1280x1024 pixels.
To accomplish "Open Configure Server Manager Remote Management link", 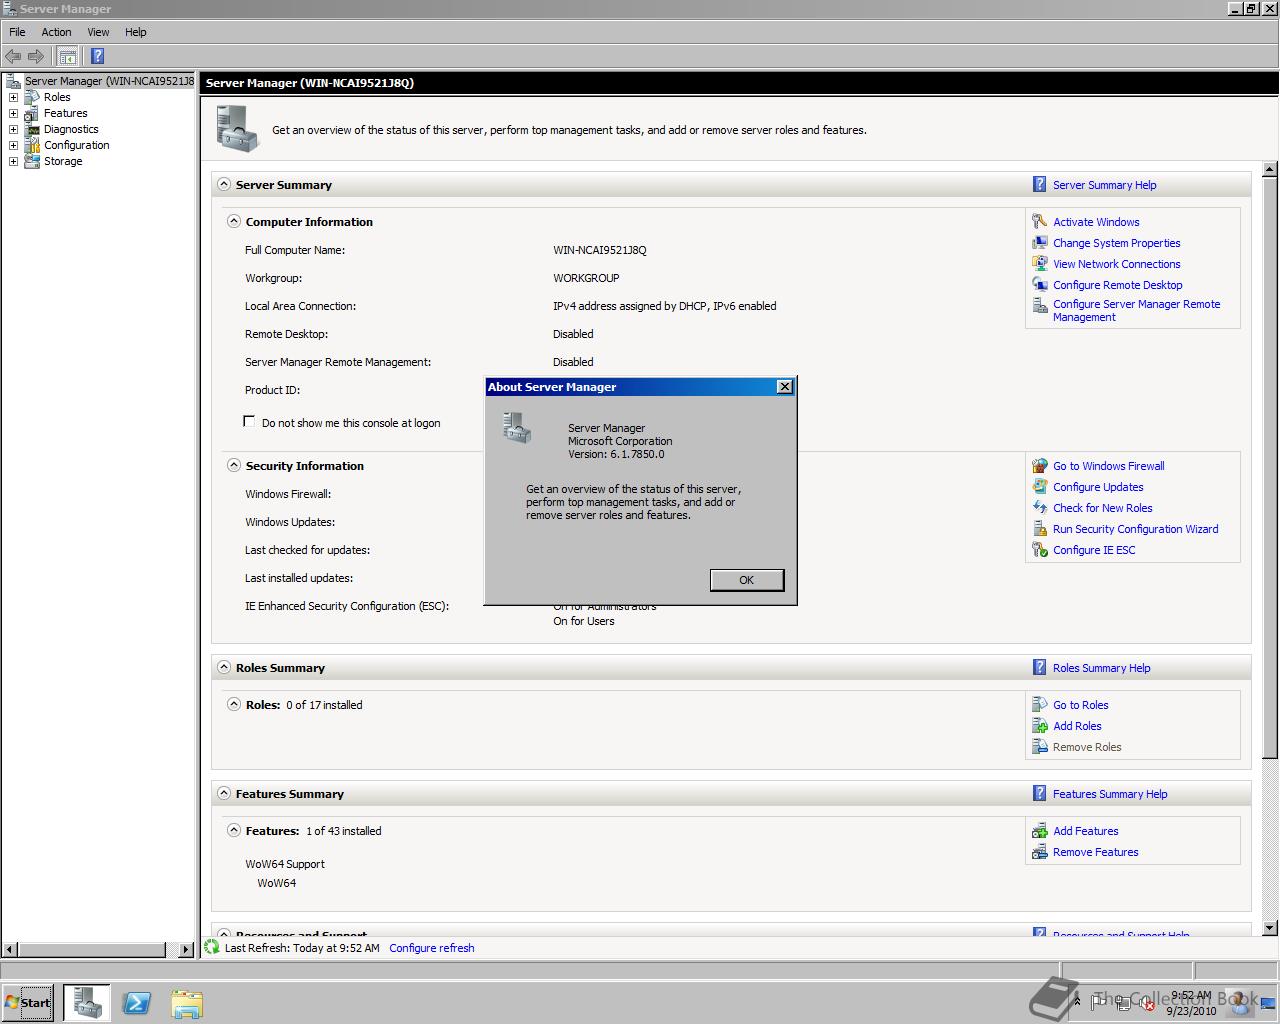I will [x=1136, y=311].
